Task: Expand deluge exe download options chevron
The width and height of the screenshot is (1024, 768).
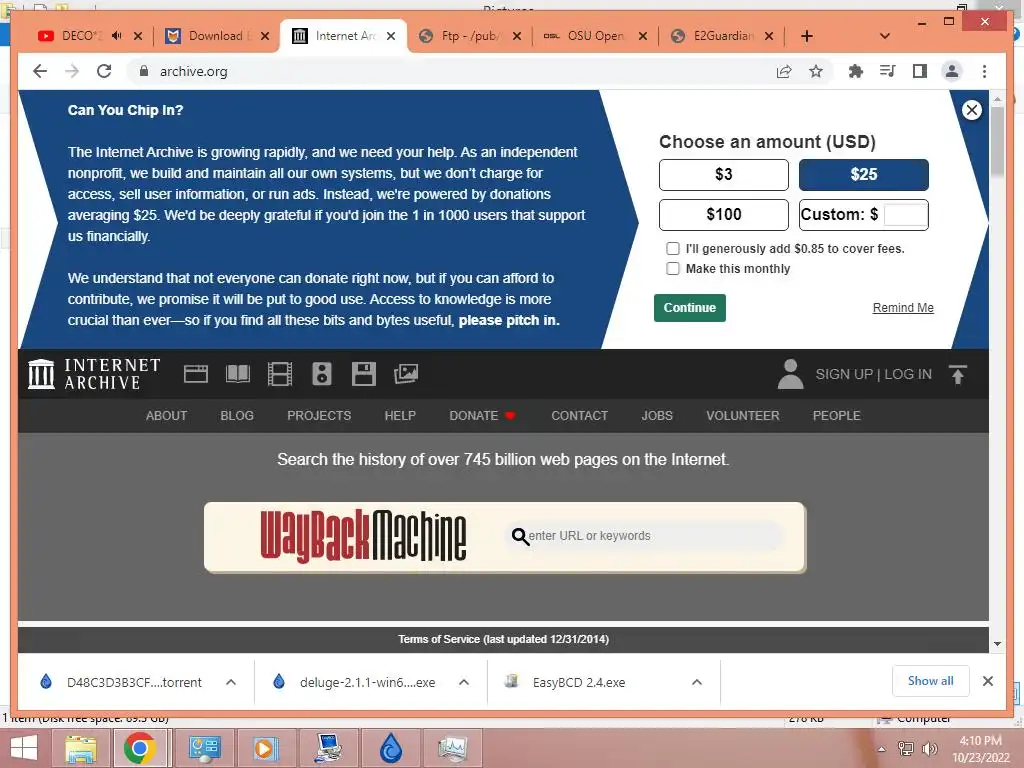Action: (x=464, y=682)
